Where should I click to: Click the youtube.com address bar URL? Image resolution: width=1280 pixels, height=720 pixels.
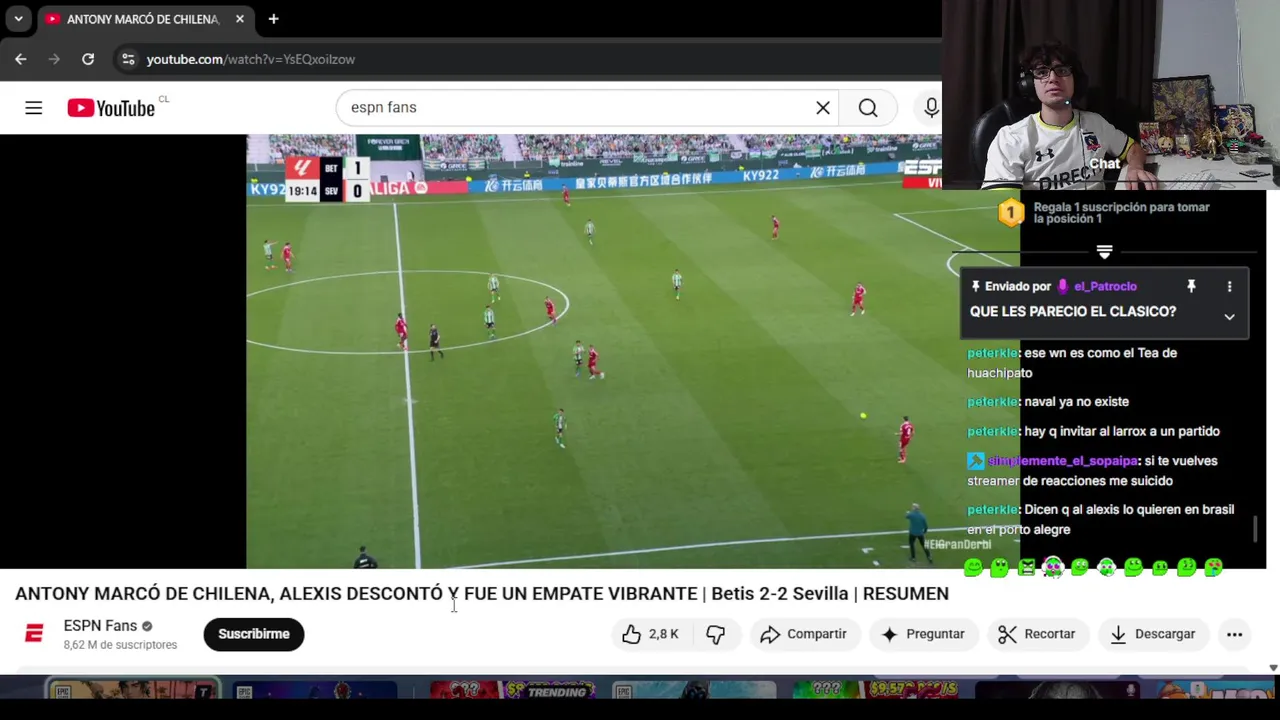click(251, 59)
